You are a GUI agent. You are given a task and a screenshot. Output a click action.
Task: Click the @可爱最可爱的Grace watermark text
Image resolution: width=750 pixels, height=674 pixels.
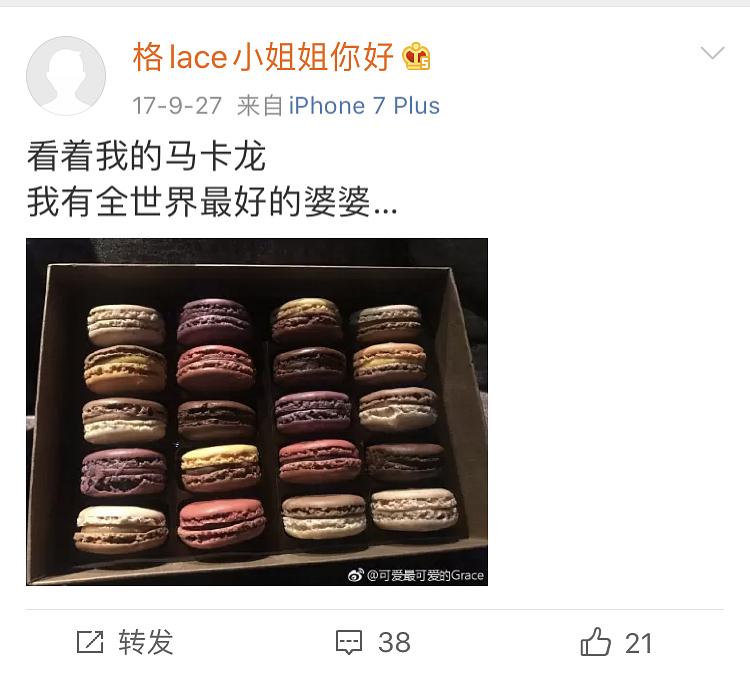click(425, 575)
